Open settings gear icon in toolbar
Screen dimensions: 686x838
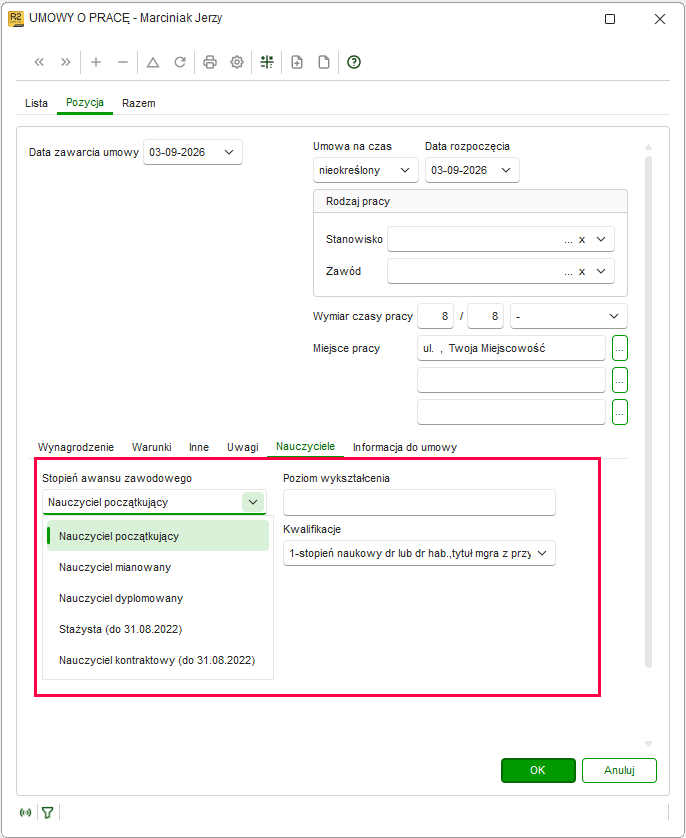click(x=237, y=62)
